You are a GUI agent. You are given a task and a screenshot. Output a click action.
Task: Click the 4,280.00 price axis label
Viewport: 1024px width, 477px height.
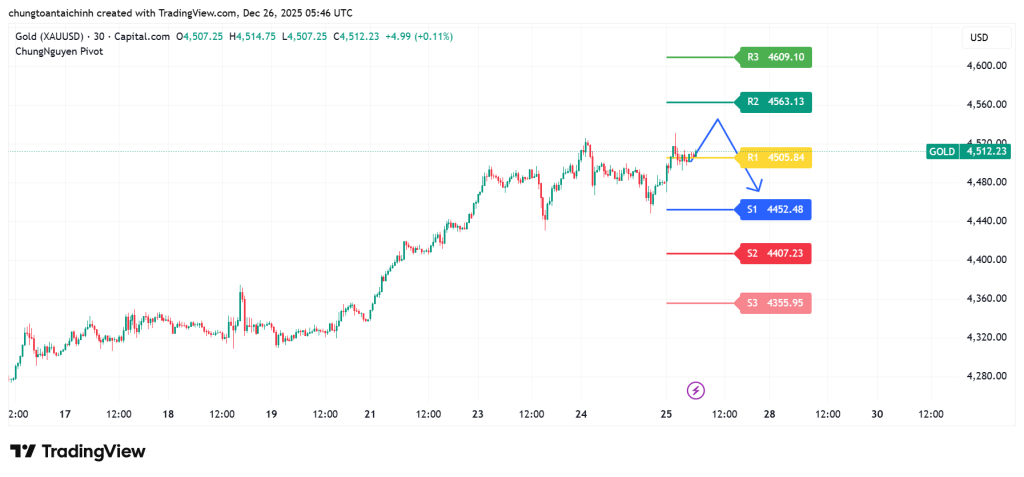(985, 376)
